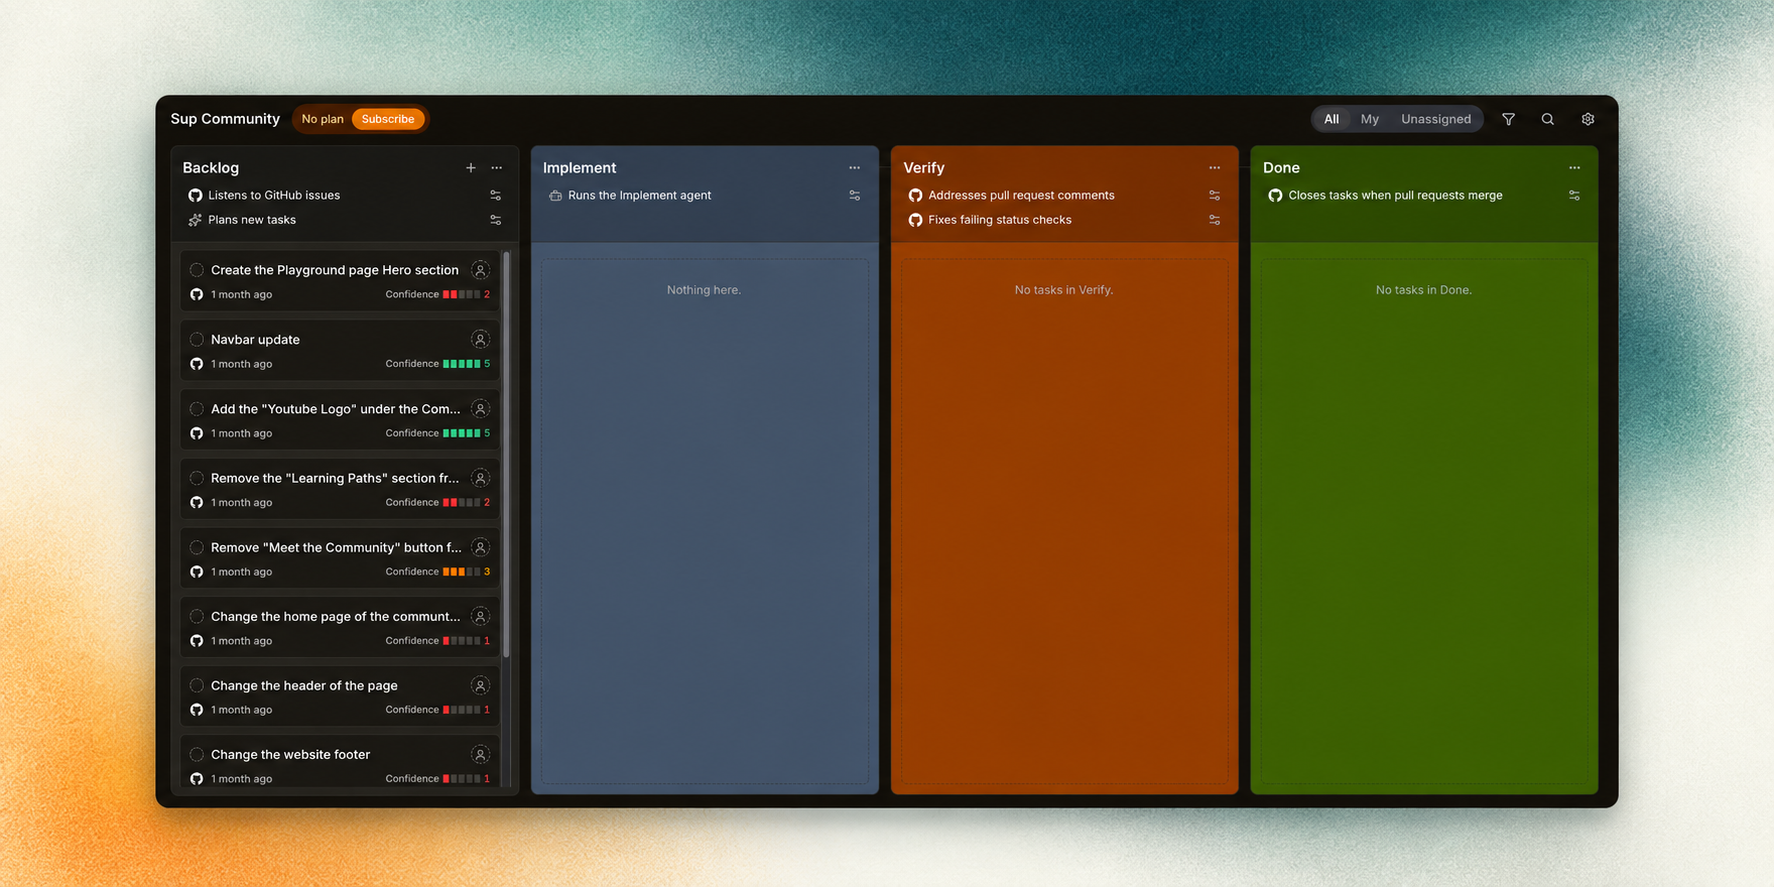Click 'No tasks in Verify.' text
Viewport: 1774px width, 887px height.
[x=1064, y=290]
